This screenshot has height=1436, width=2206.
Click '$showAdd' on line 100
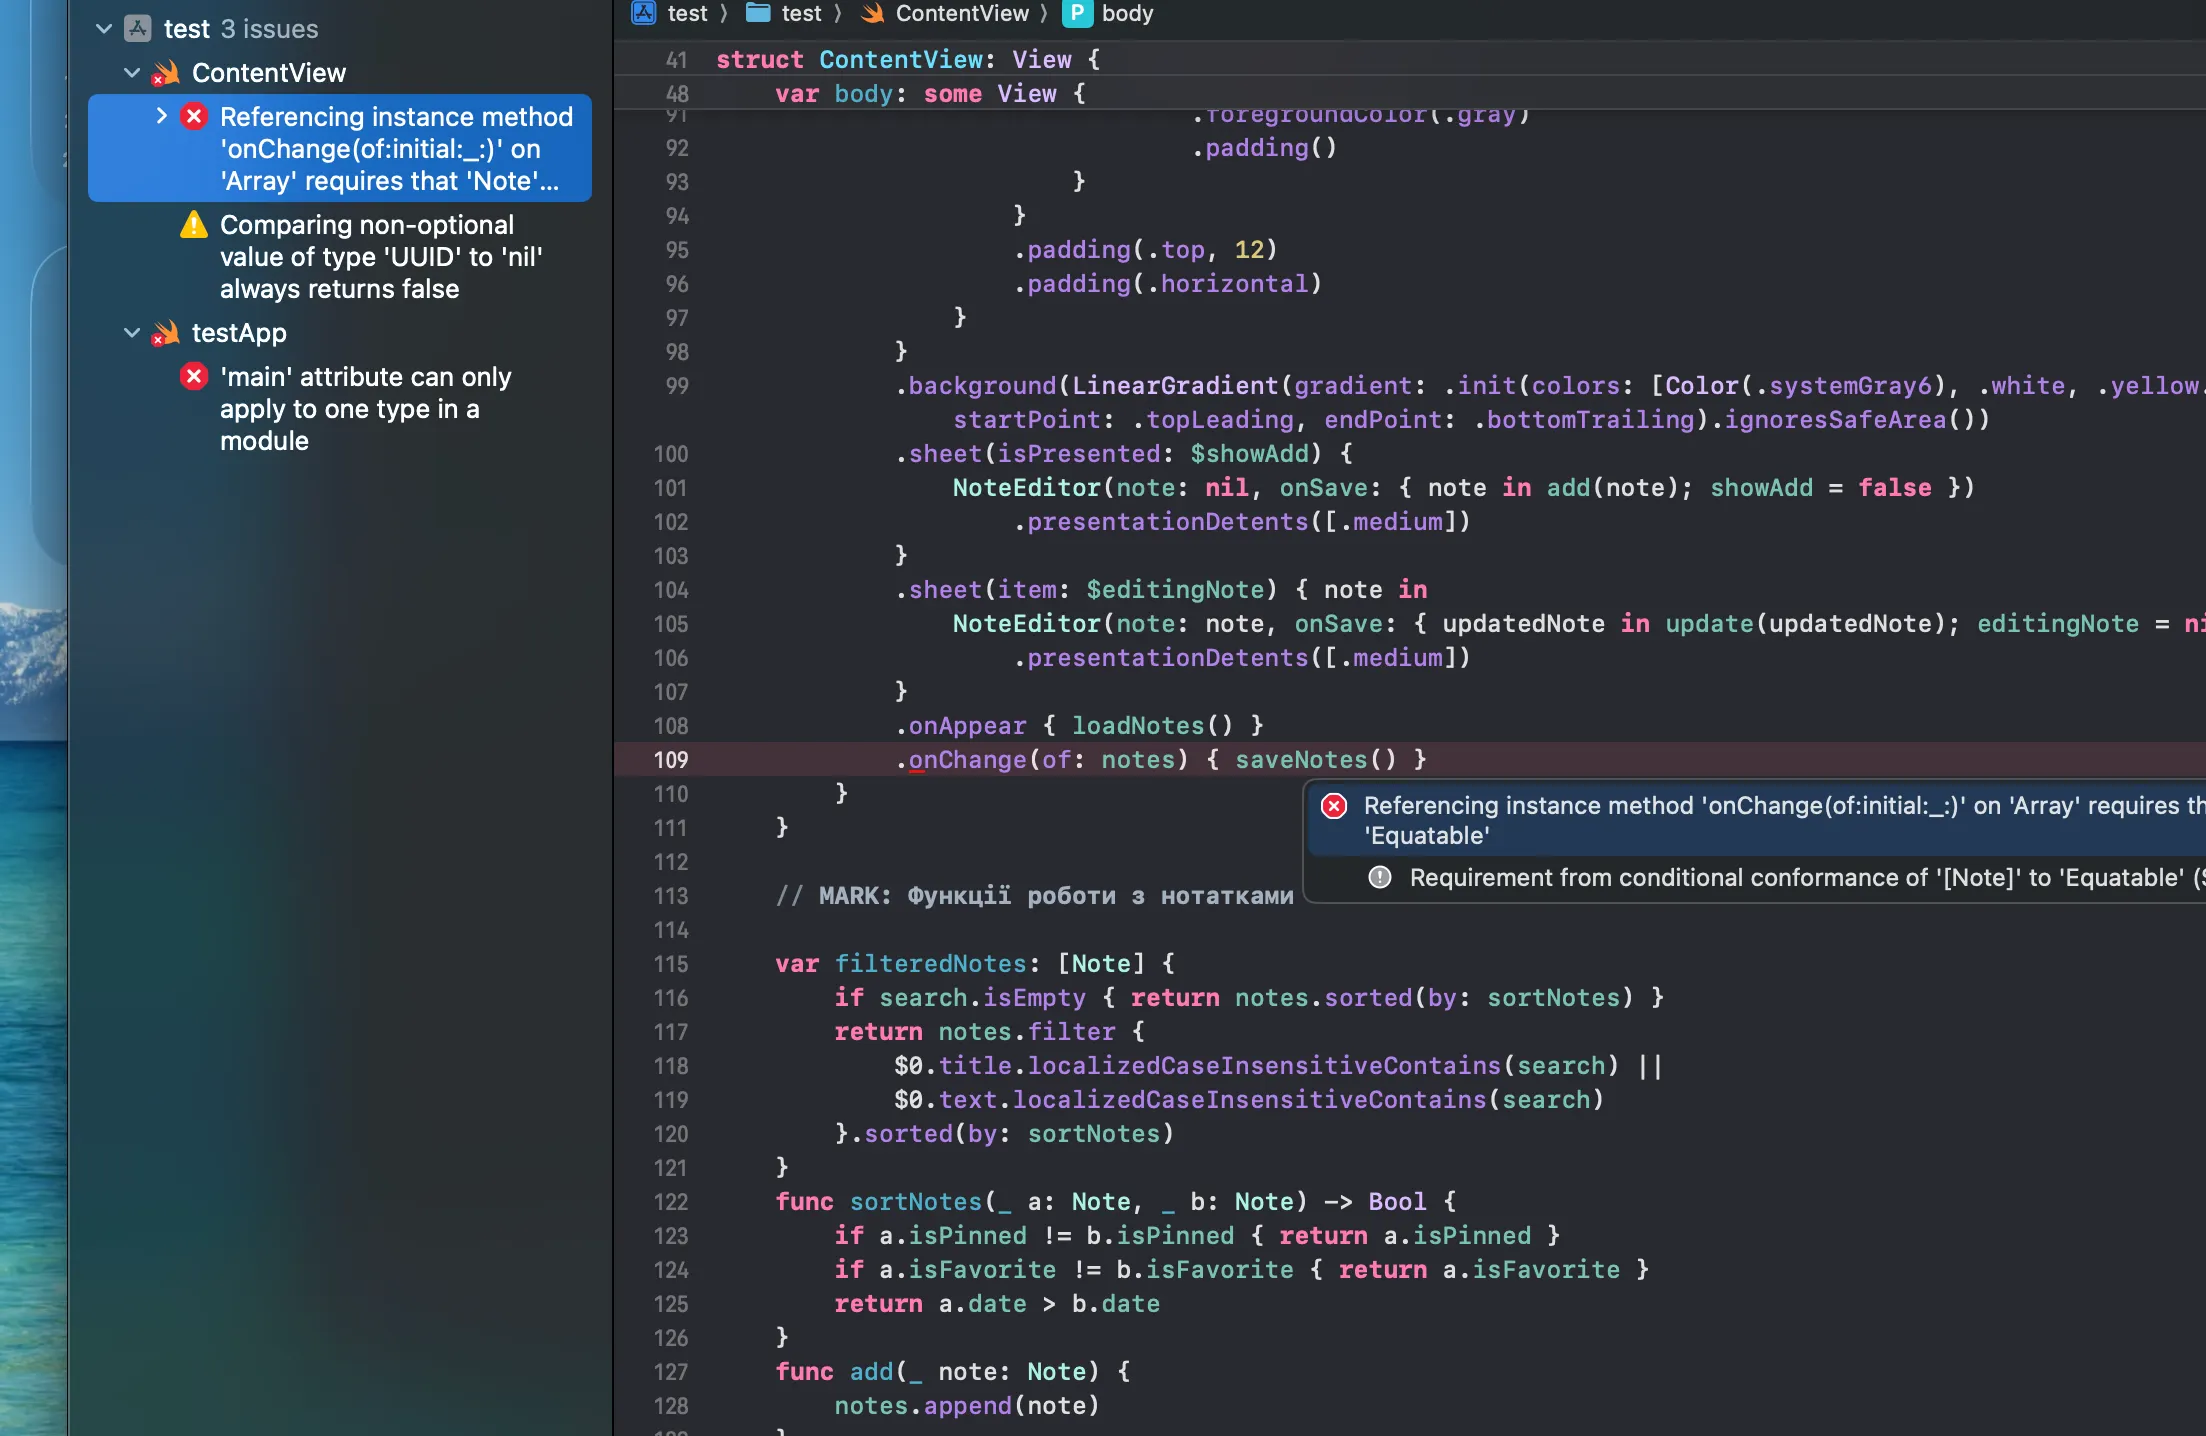pyautogui.click(x=1249, y=454)
